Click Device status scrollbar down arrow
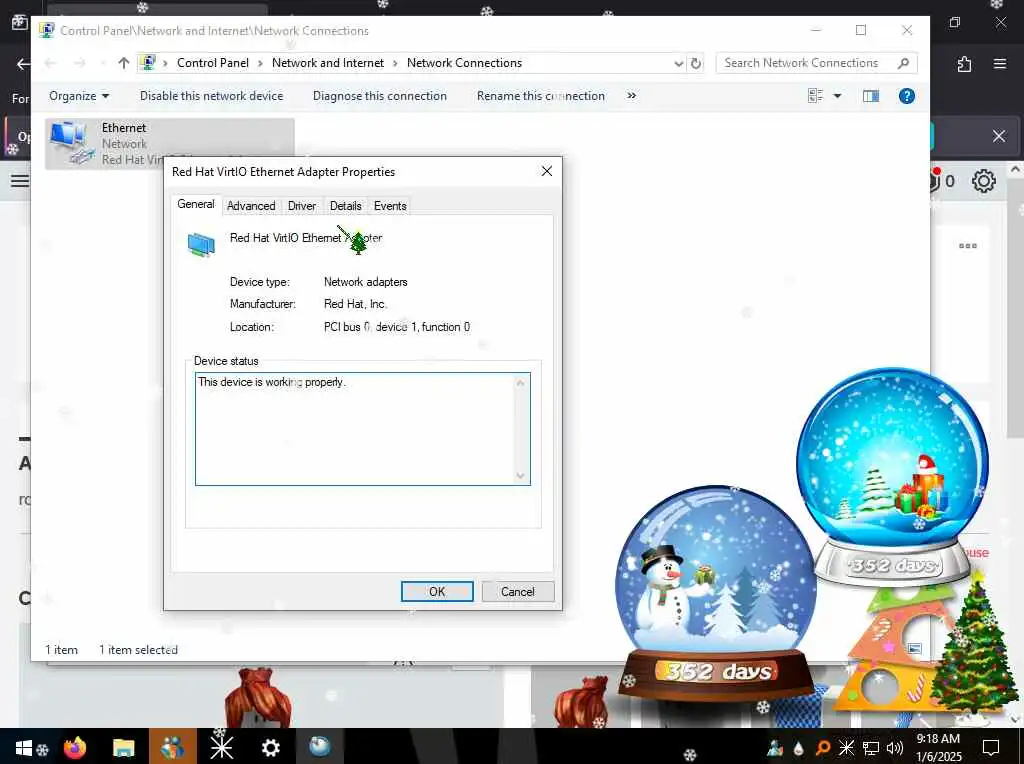 520,475
